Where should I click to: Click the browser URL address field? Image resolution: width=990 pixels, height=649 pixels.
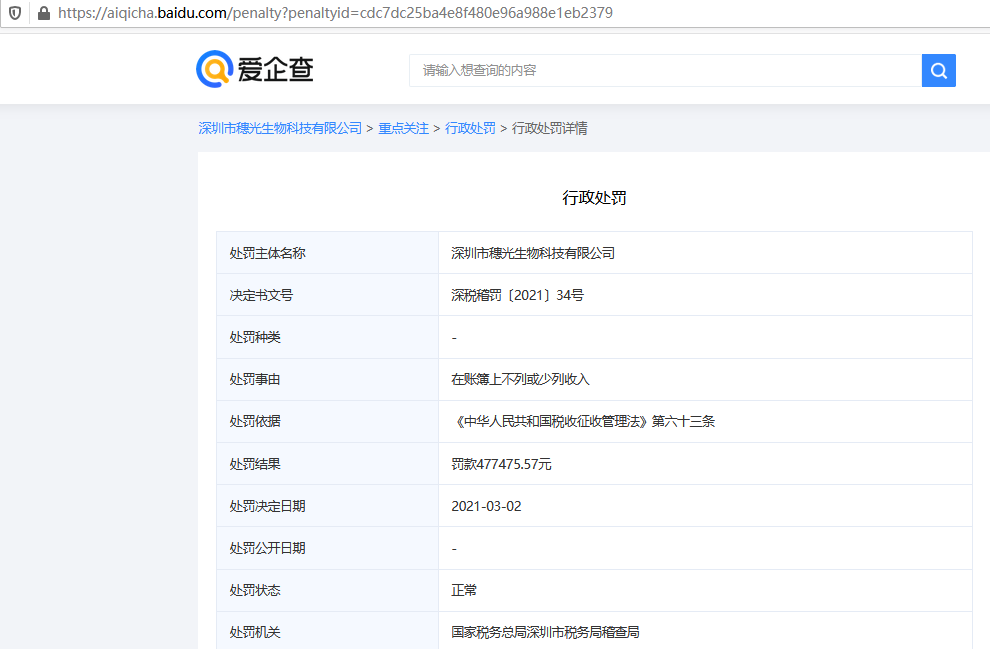(335, 13)
